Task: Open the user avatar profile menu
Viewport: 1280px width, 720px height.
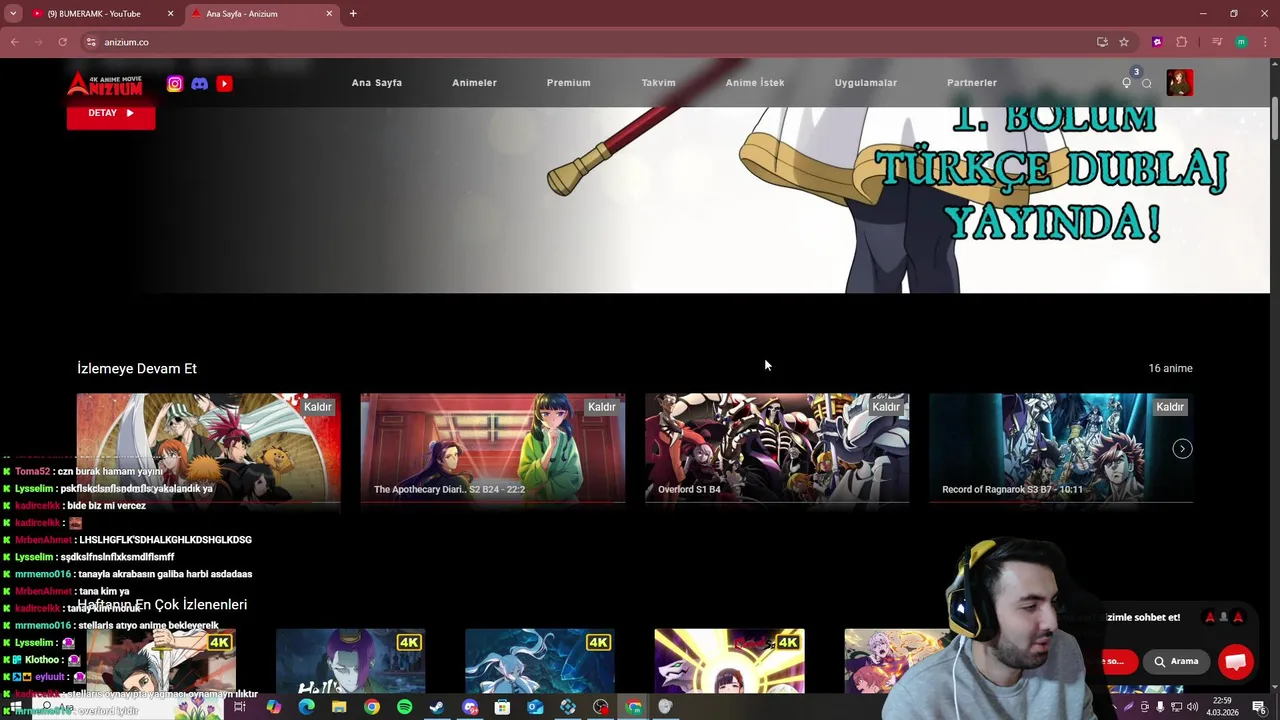Action: 1179,83
